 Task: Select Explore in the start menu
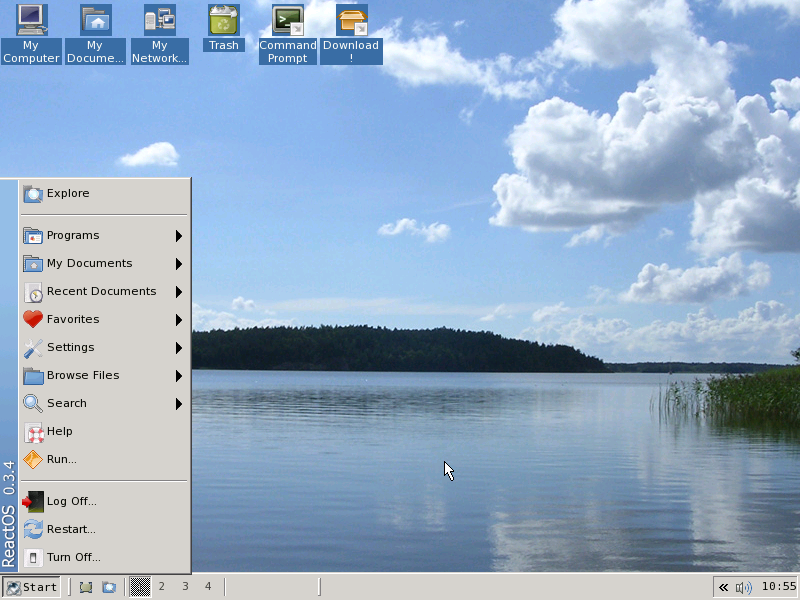click(x=68, y=194)
